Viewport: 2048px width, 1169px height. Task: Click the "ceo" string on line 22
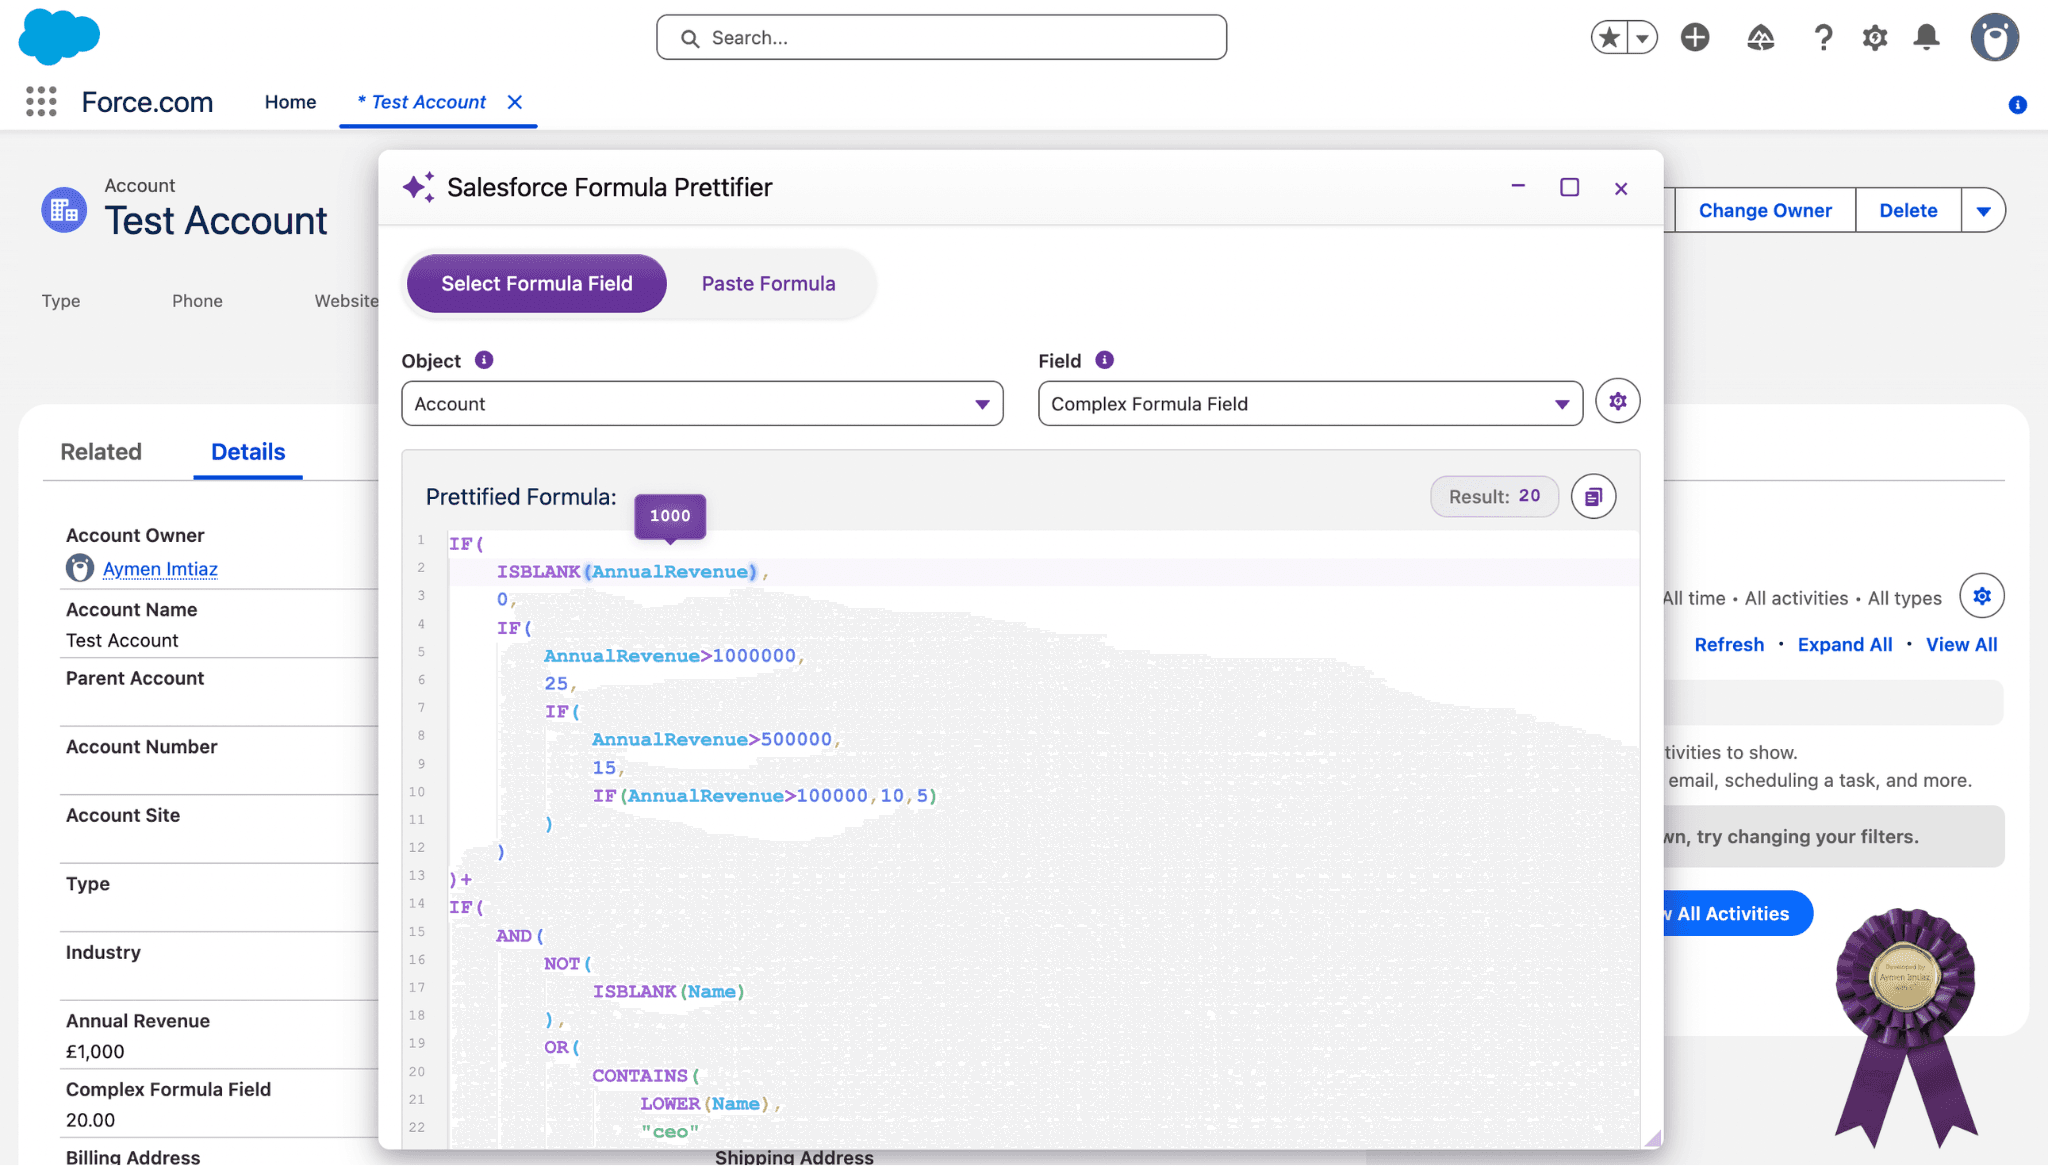[x=670, y=1132]
